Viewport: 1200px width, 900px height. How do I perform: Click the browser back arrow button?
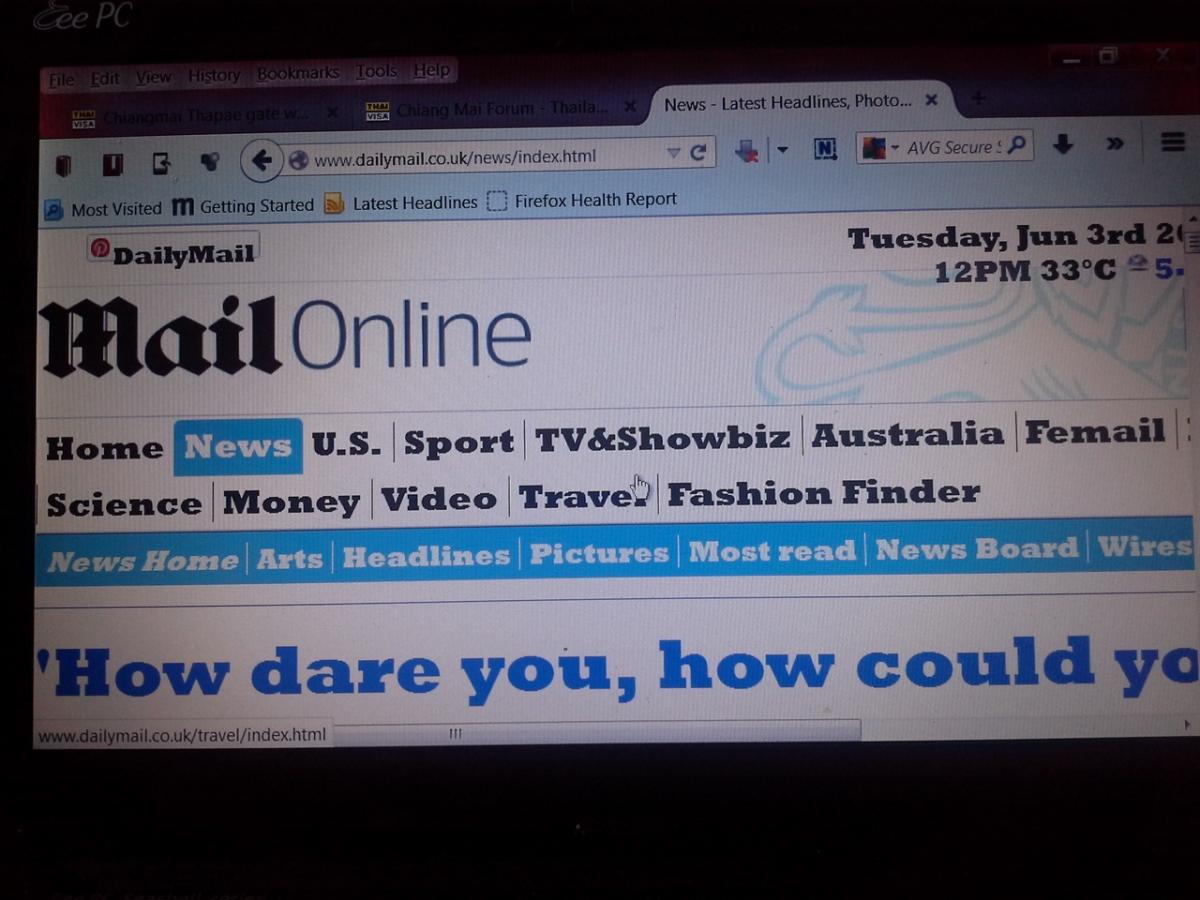pyautogui.click(x=261, y=160)
